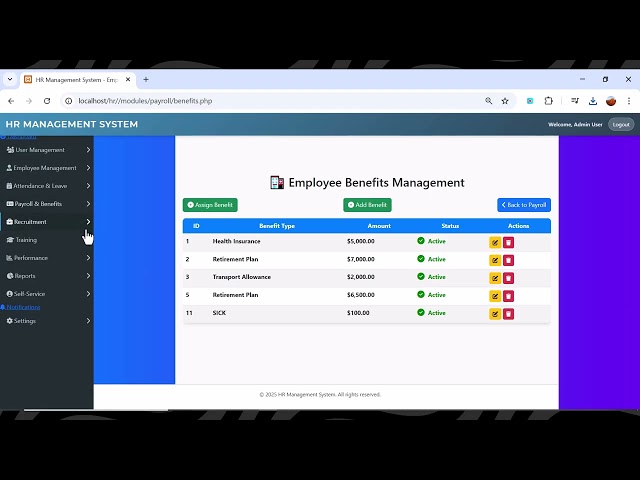The height and width of the screenshot is (480, 640).
Task: Click the $2,000.00 amount cell
Action: click(x=360, y=277)
